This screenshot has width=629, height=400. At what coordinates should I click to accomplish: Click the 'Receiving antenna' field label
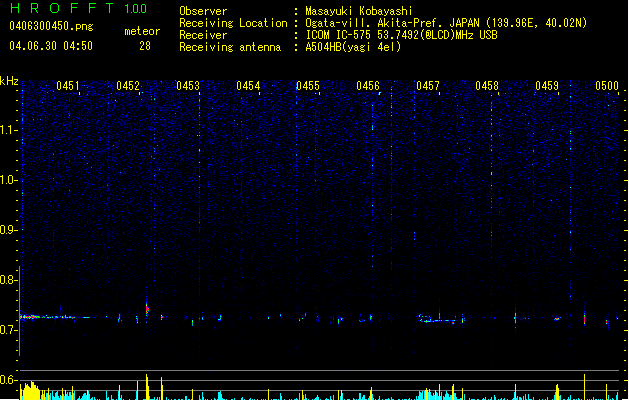tap(230, 47)
